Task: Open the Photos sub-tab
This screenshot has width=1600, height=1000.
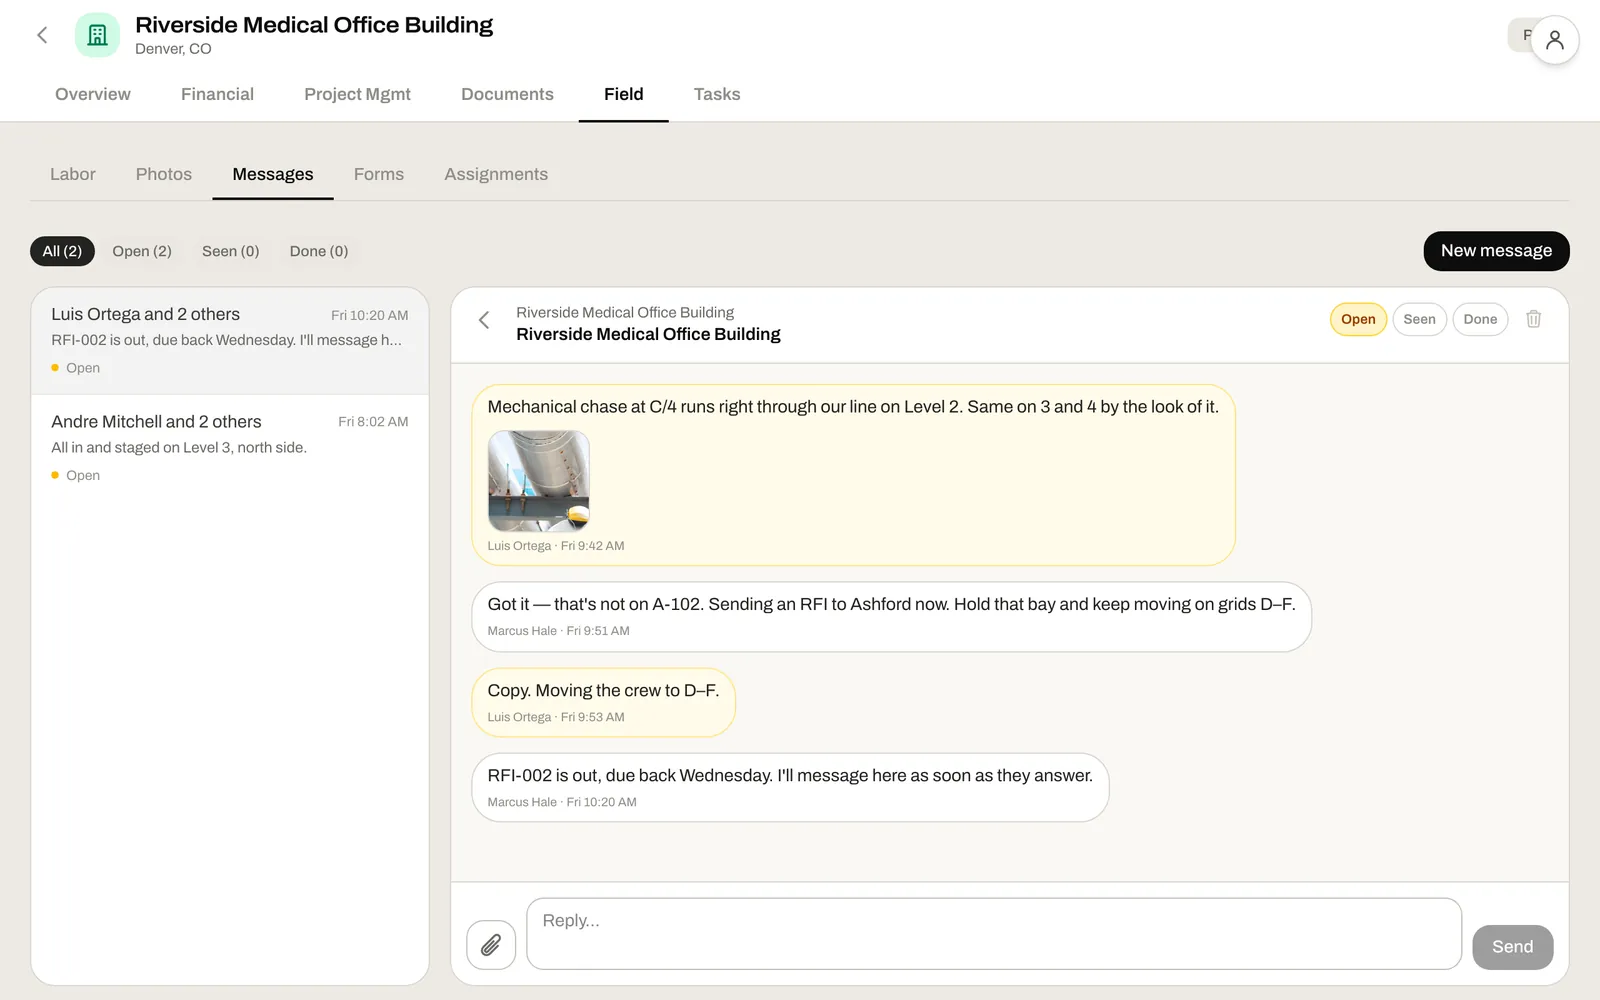Action: pyautogui.click(x=164, y=174)
